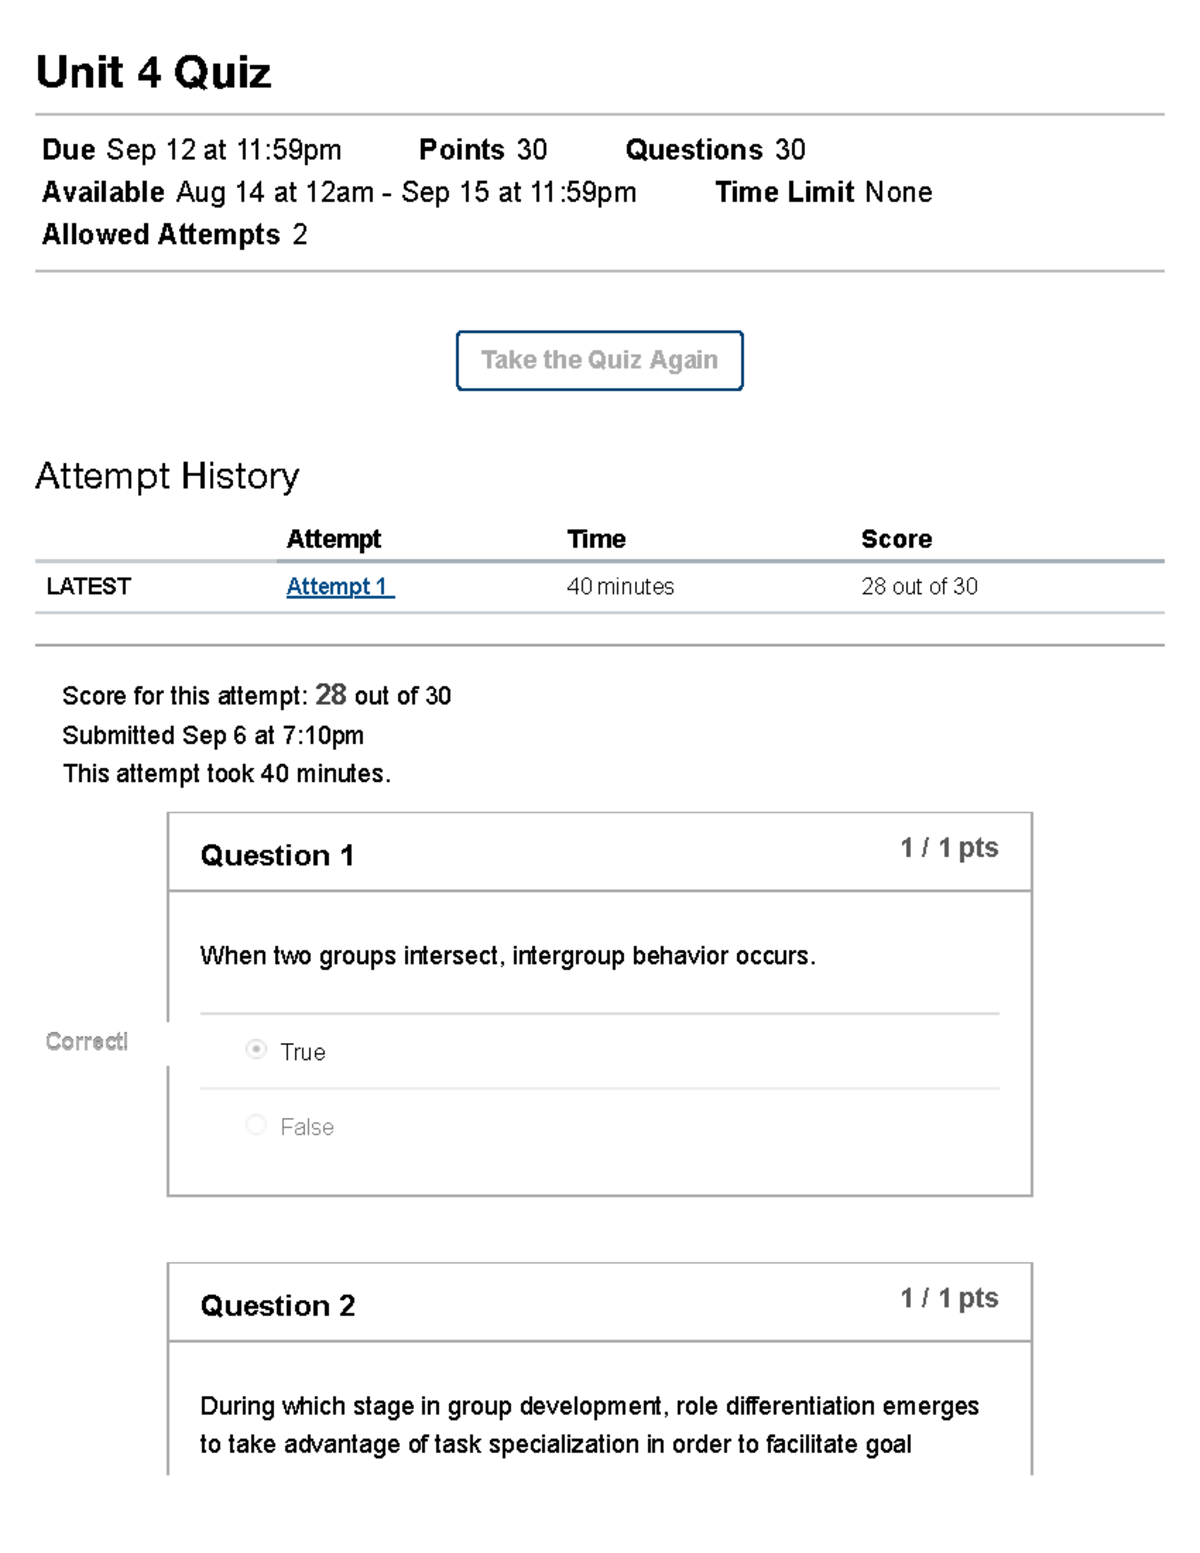Viewport: 1200px width, 1553px height.
Task: Select the True radio button
Action: click(257, 1050)
